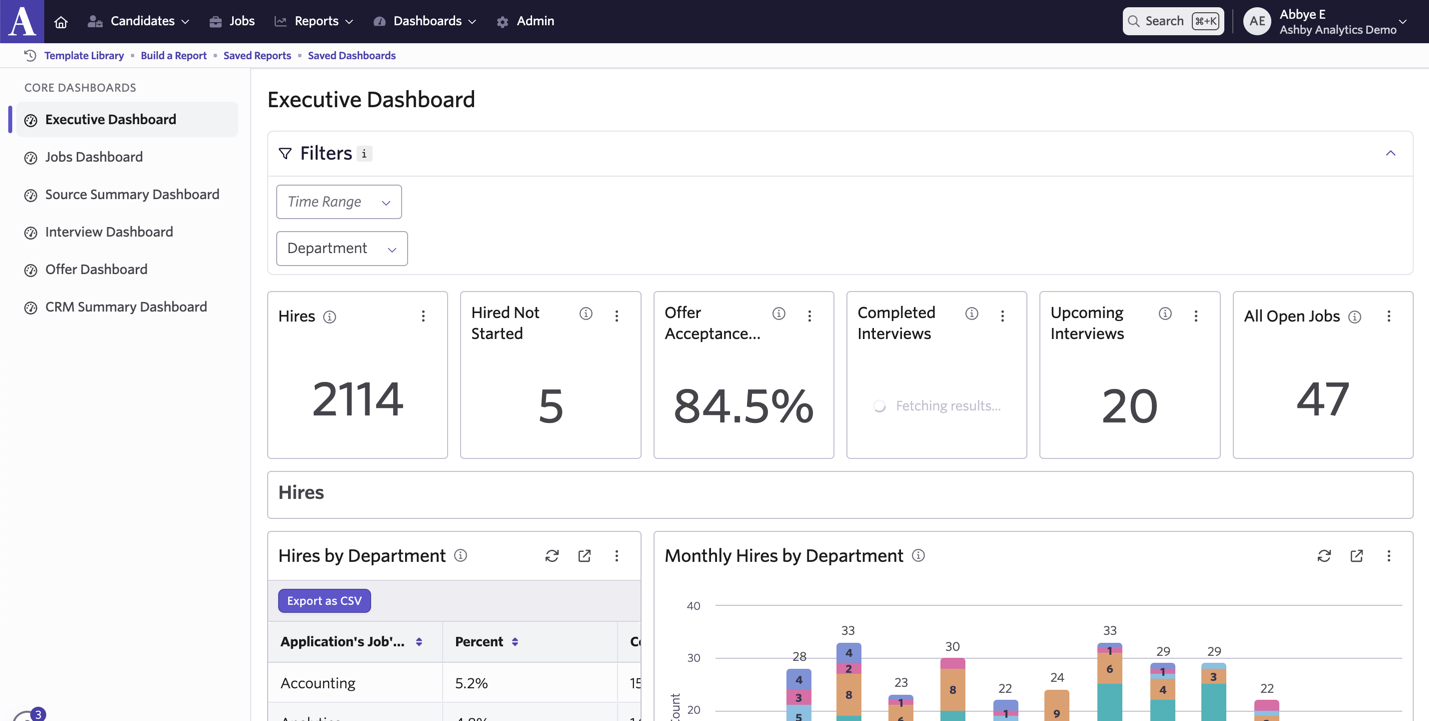Viewport: 1429px width, 721px height.
Task: Open the Time Range dropdown
Action: coord(339,202)
